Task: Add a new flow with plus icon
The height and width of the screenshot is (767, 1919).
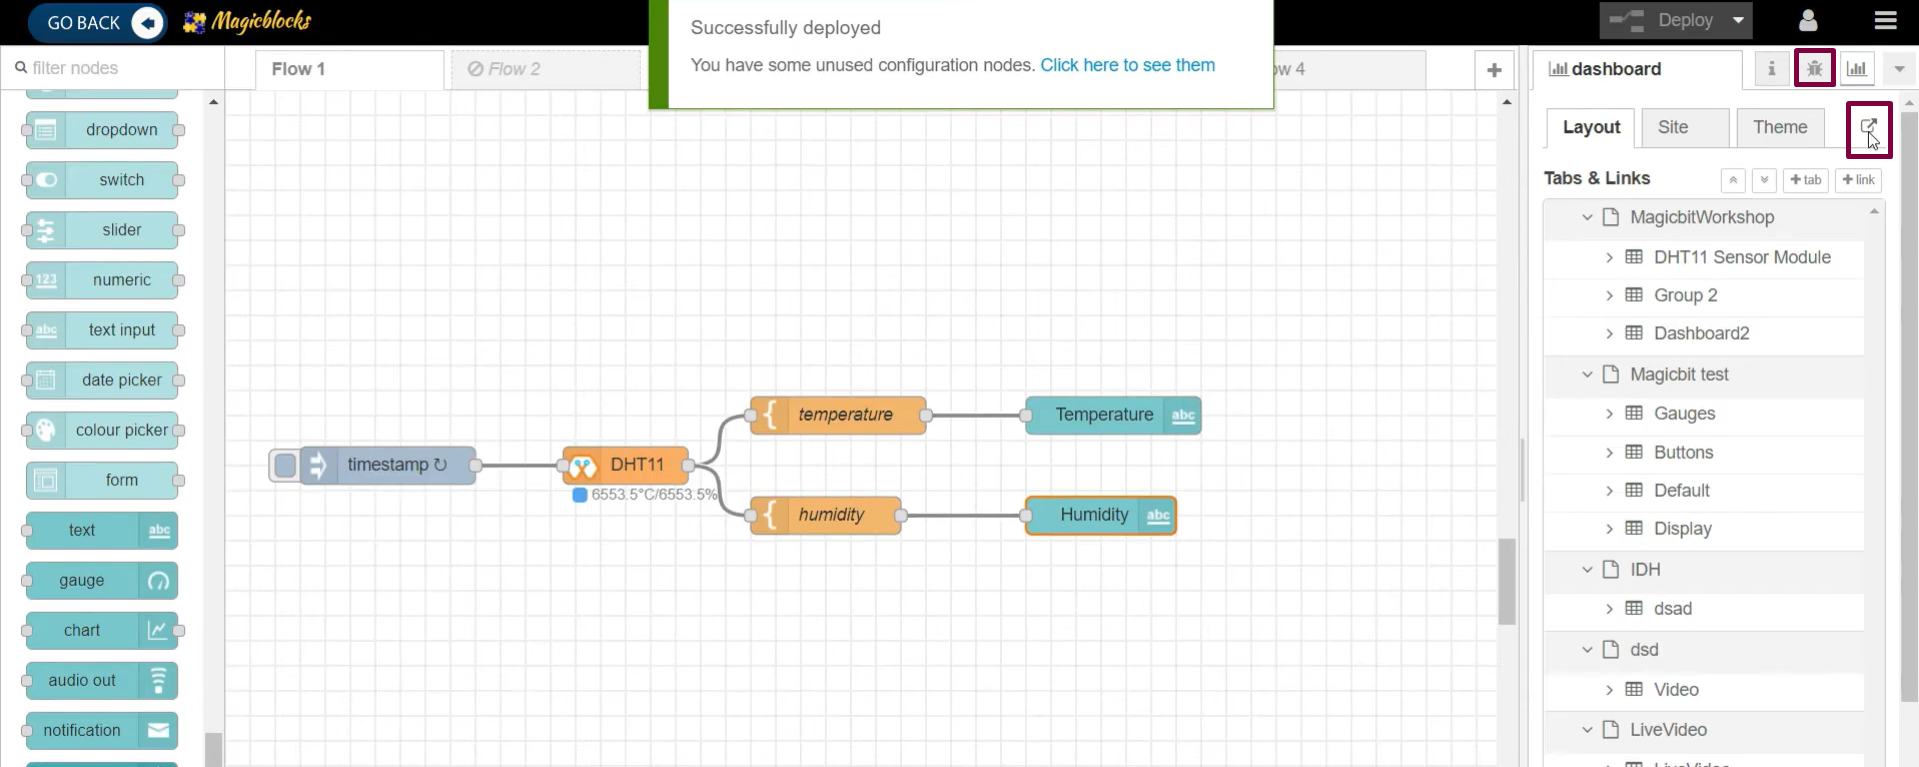Action: 1494,70
